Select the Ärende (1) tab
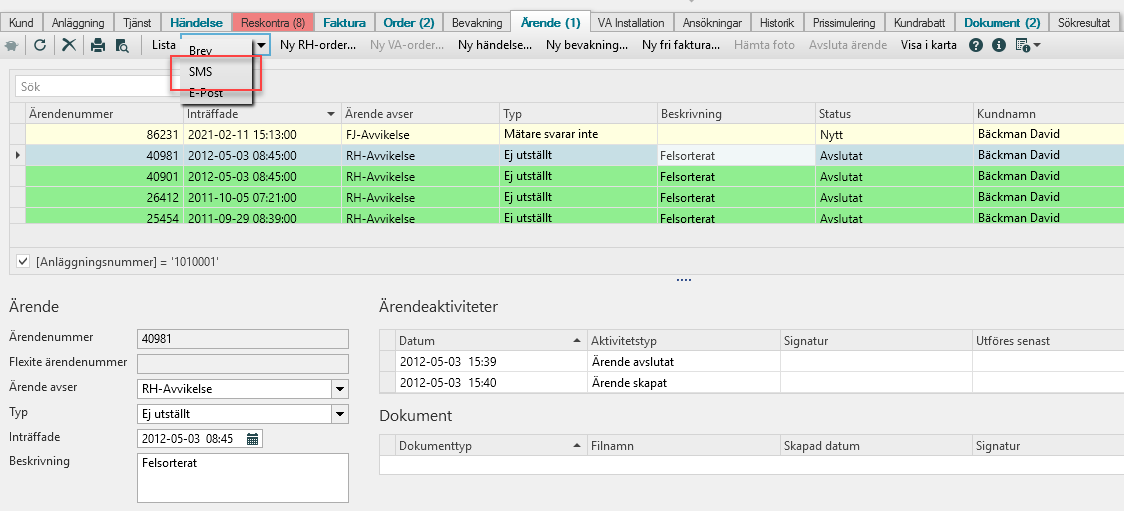Image resolution: width=1124 pixels, height=511 pixels. [x=551, y=22]
